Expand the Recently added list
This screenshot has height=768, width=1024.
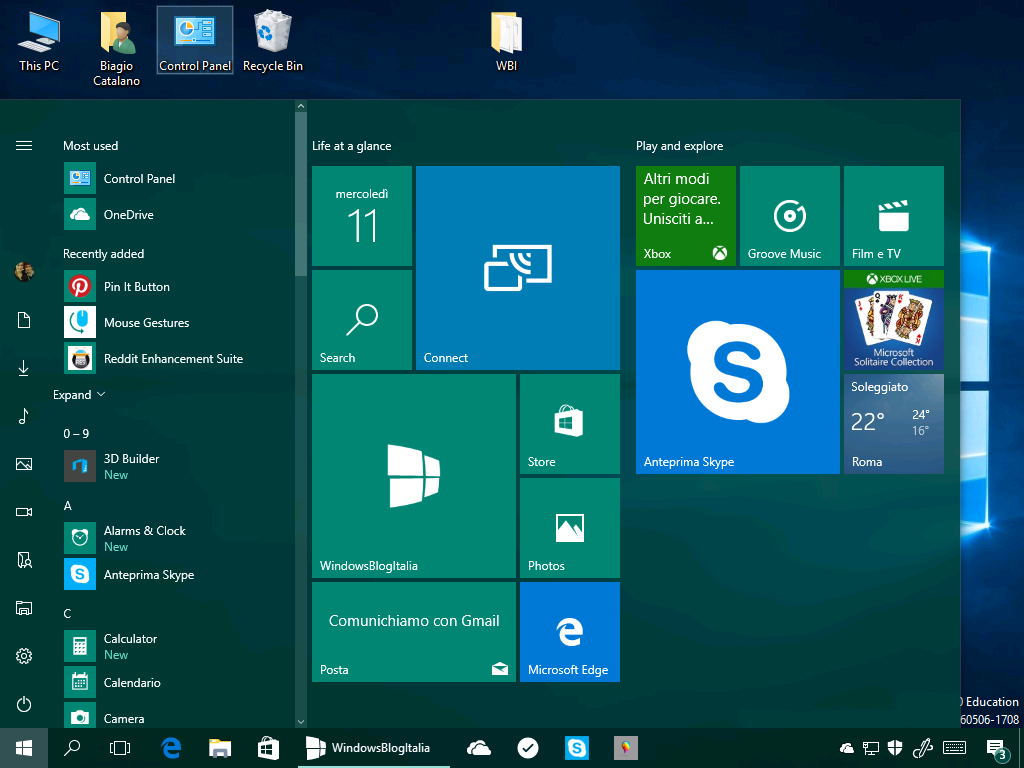tap(79, 395)
